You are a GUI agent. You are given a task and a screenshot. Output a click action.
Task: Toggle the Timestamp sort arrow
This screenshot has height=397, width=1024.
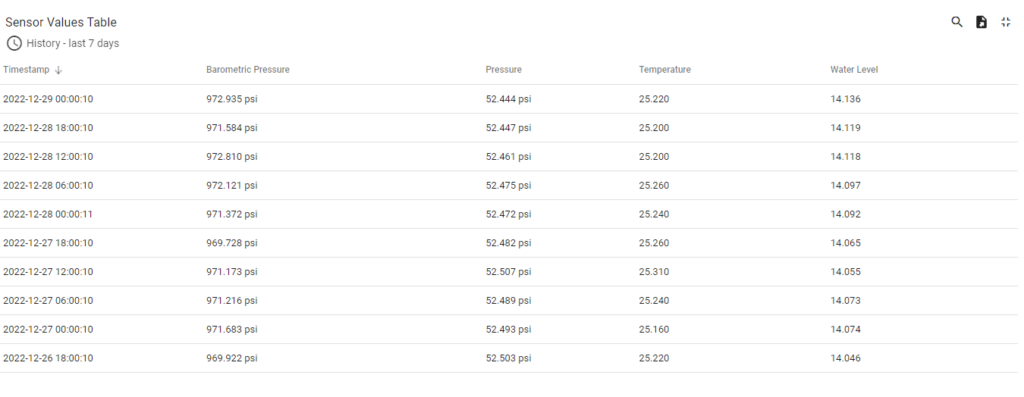point(58,70)
